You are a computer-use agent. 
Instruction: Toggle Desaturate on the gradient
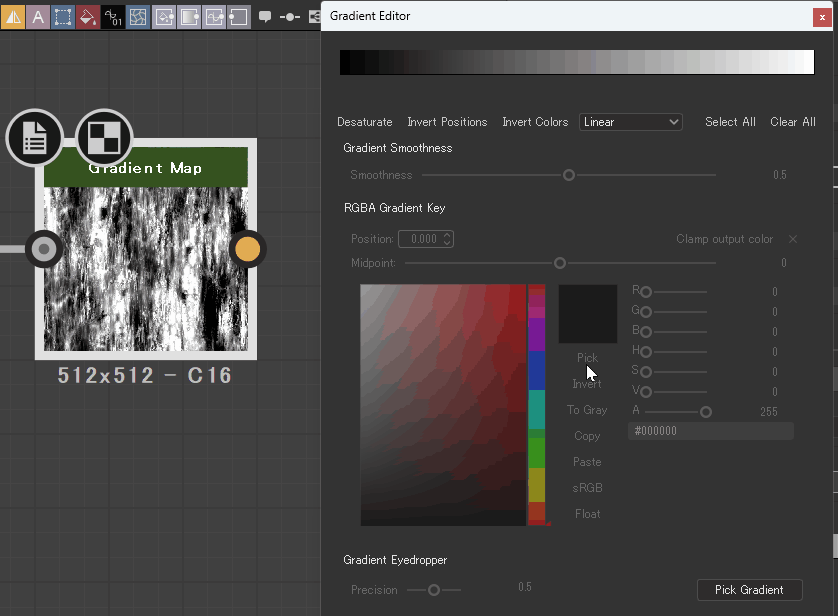pyautogui.click(x=364, y=121)
